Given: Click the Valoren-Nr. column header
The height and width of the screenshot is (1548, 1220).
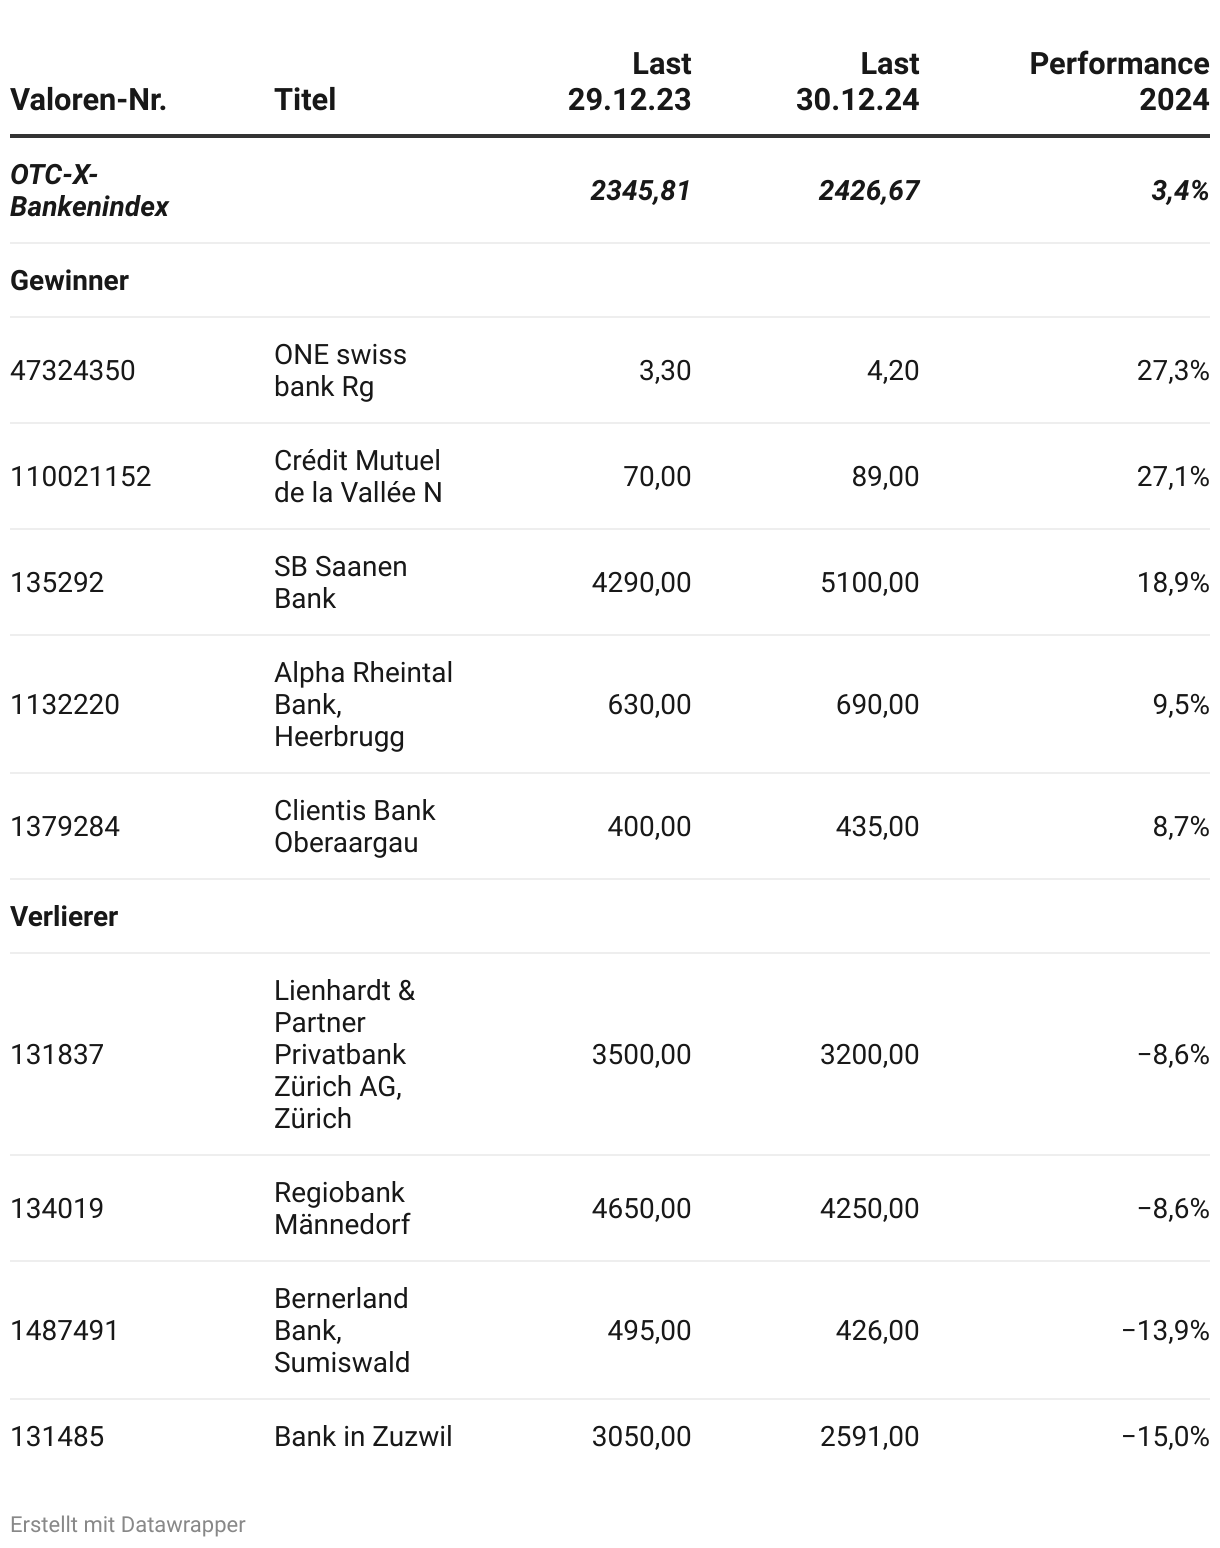Looking at the screenshot, I should tap(88, 100).
